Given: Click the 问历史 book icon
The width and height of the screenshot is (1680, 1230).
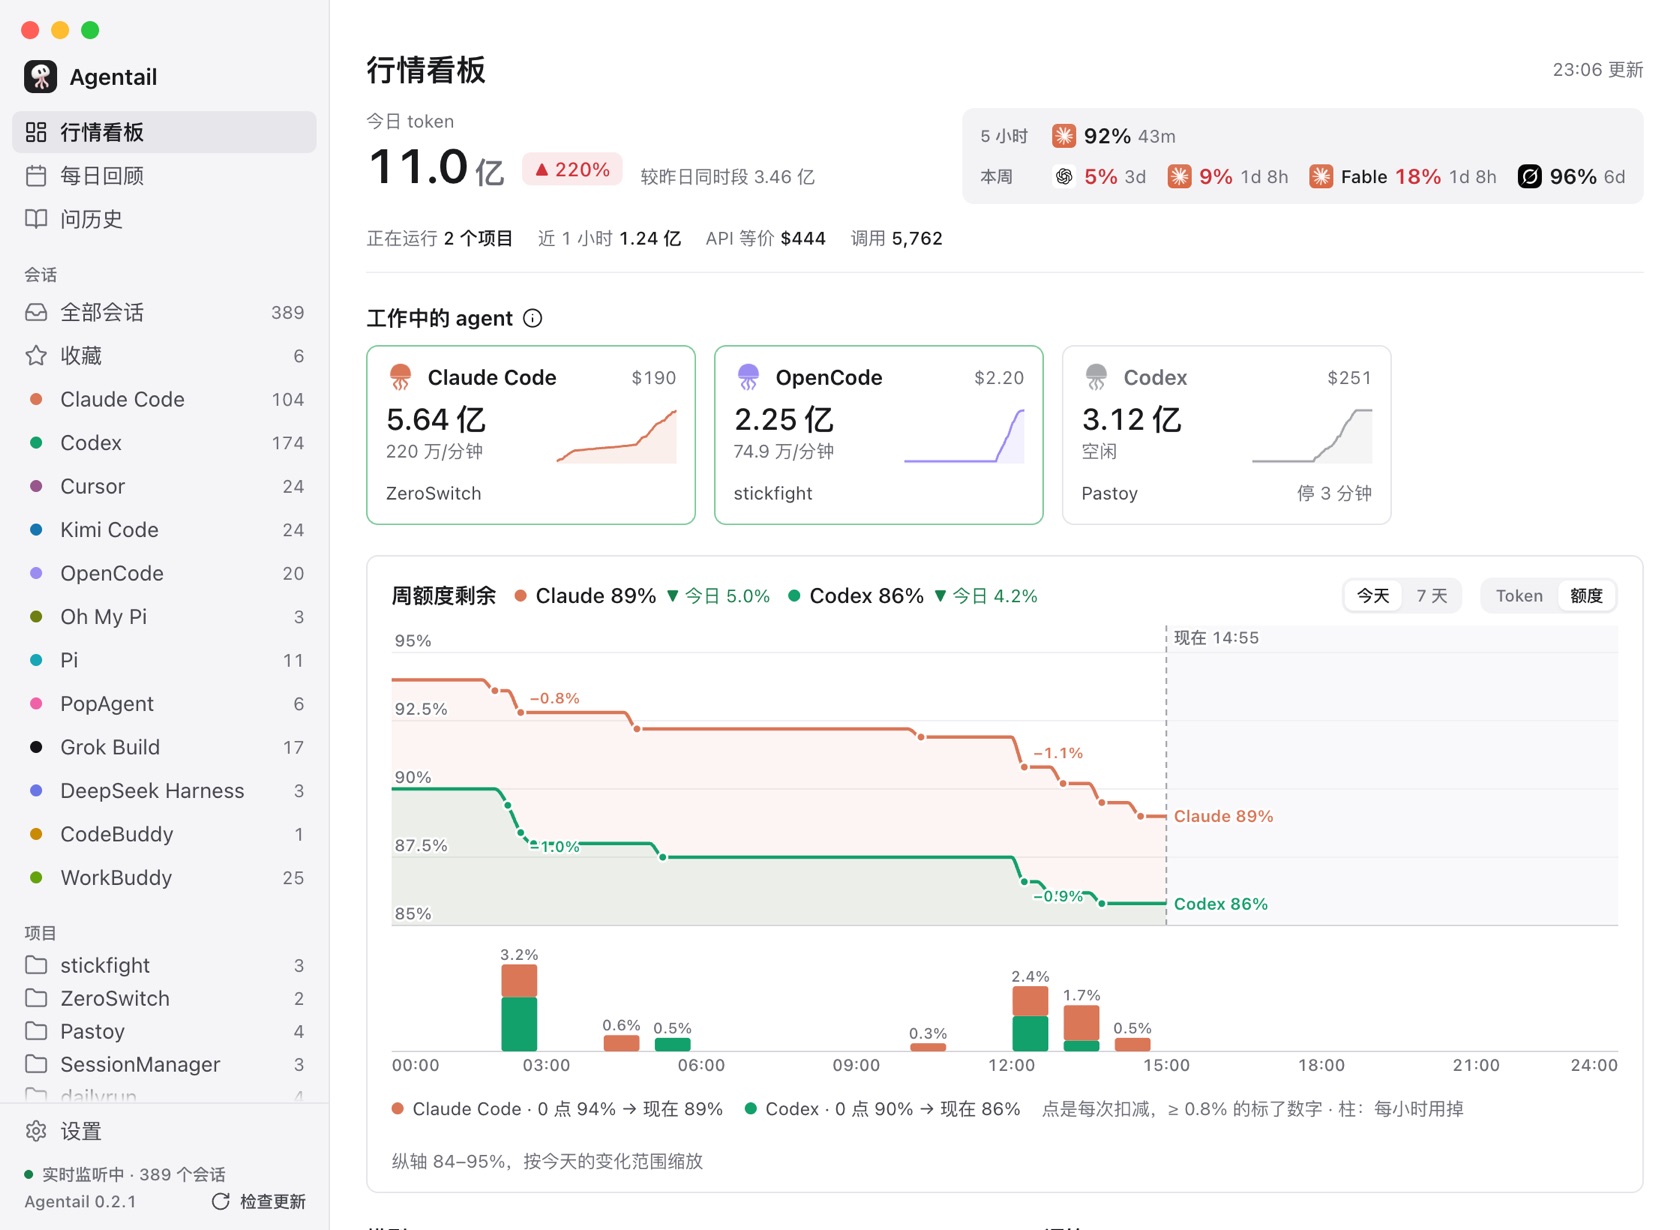Looking at the screenshot, I should click(x=36, y=219).
